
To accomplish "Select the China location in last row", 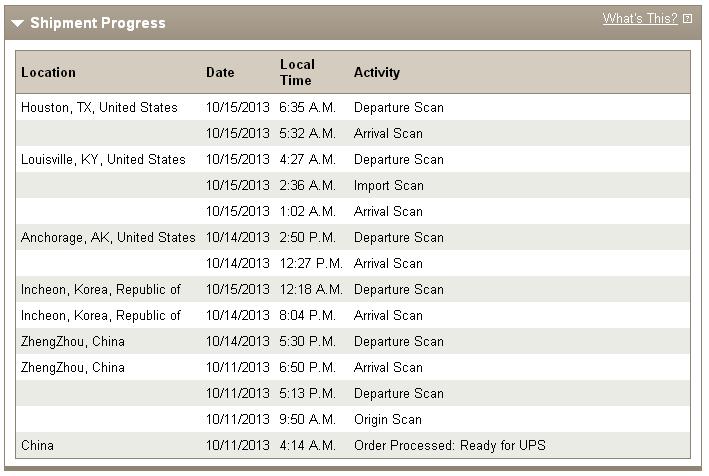I will point(37,445).
